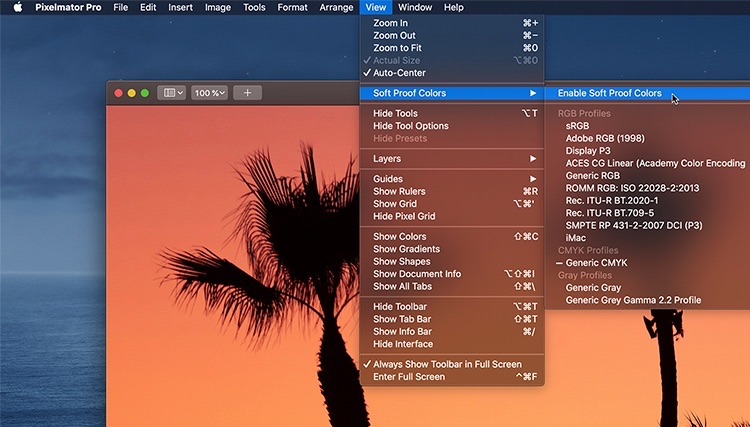Select Enter Full Screen
750x427 pixels.
pyautogui.click(x=452, y=377)
